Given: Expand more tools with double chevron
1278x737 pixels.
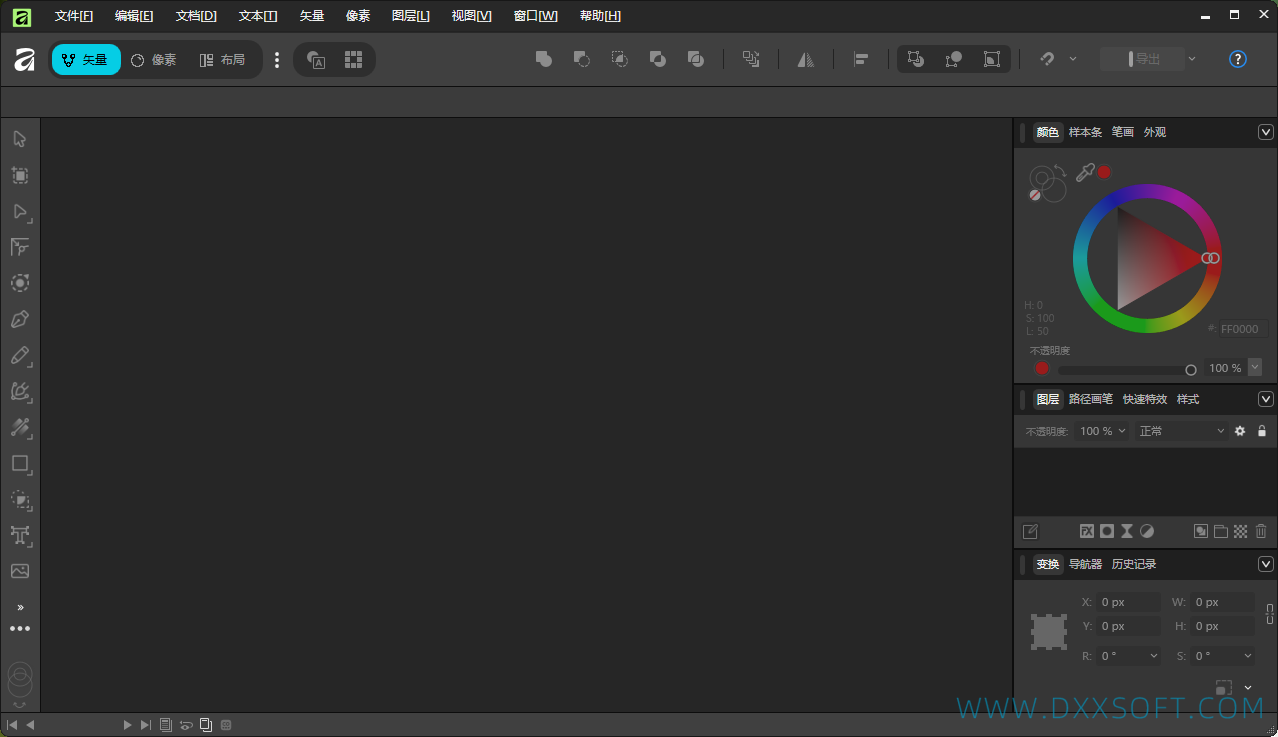Looking at the screenshot, I should click(20, 607).
